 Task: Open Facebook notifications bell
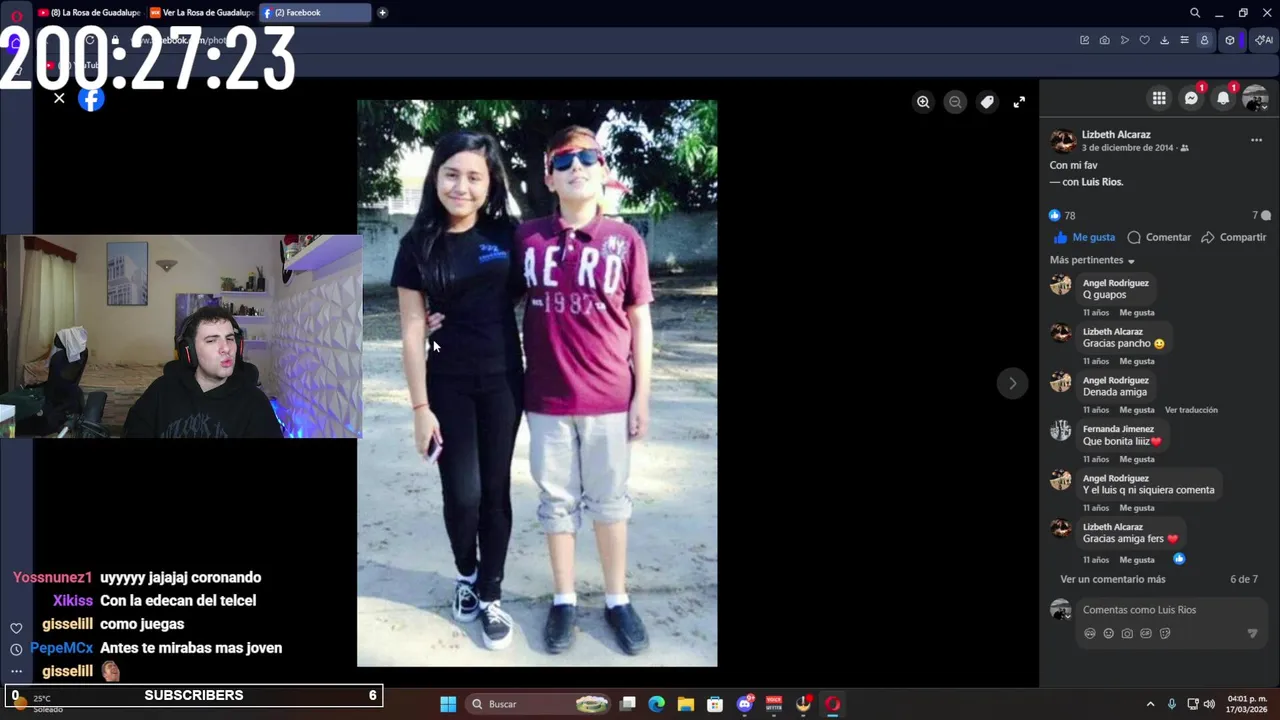pos(1223,98)
